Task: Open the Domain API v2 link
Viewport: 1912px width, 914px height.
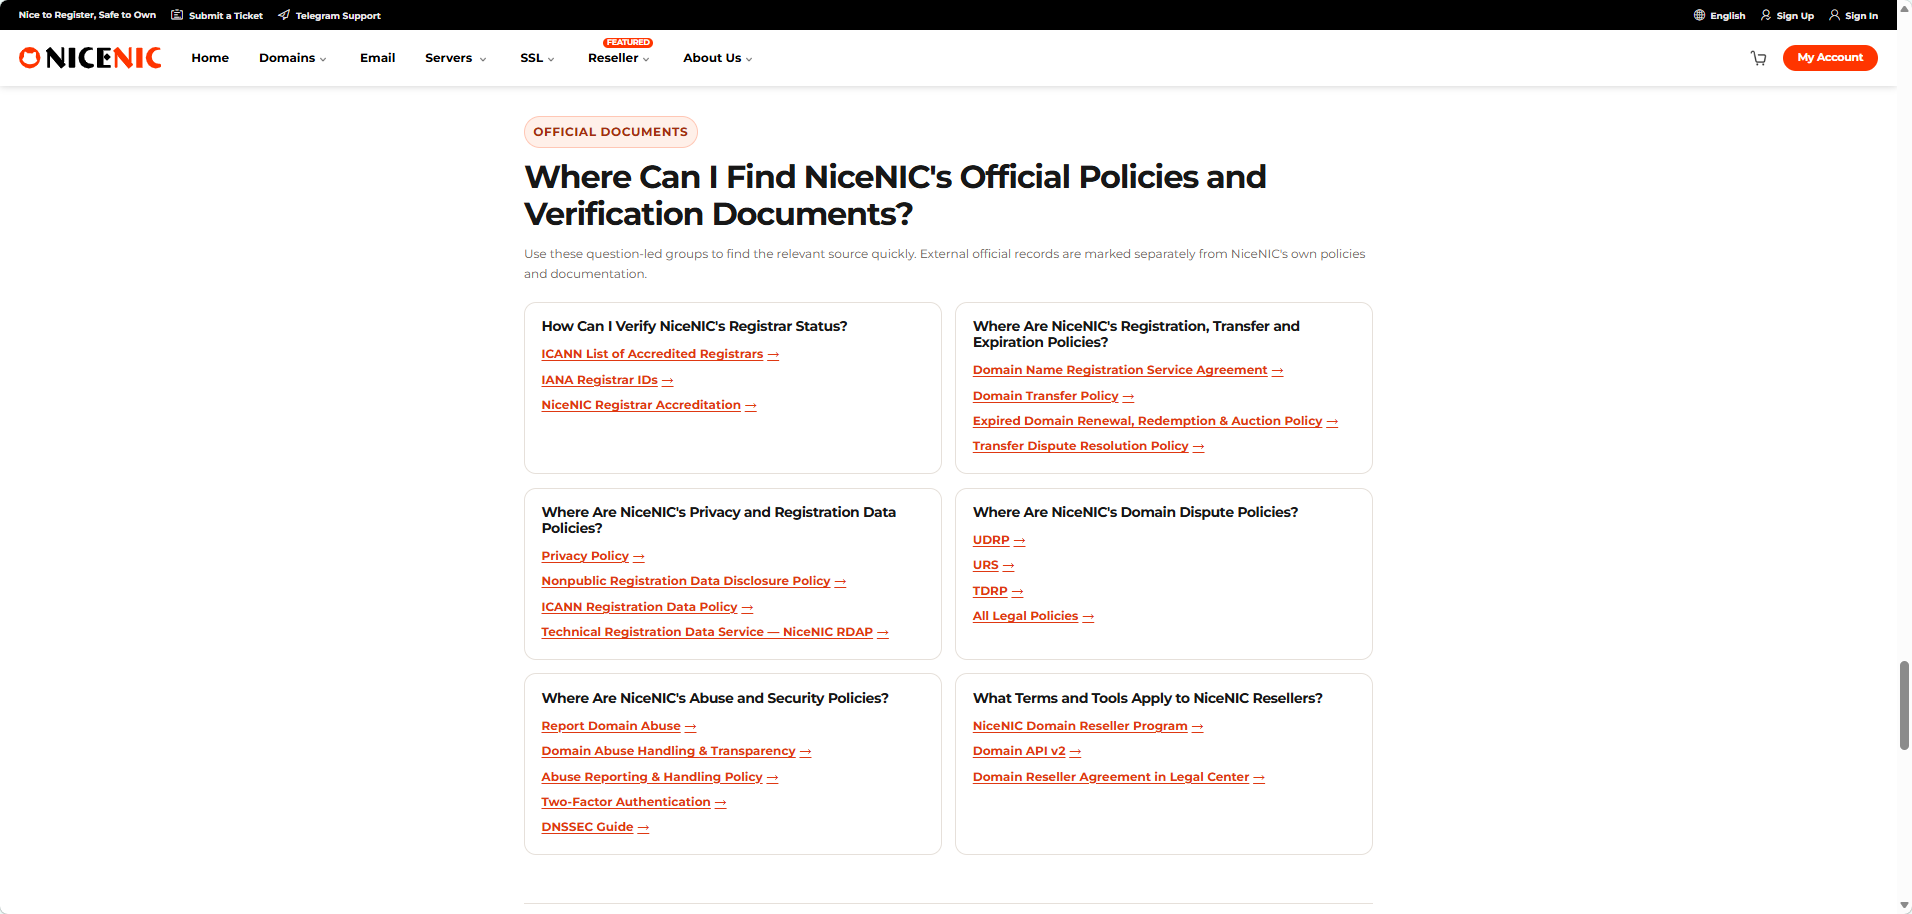Action: click(x=1027, y=751)
